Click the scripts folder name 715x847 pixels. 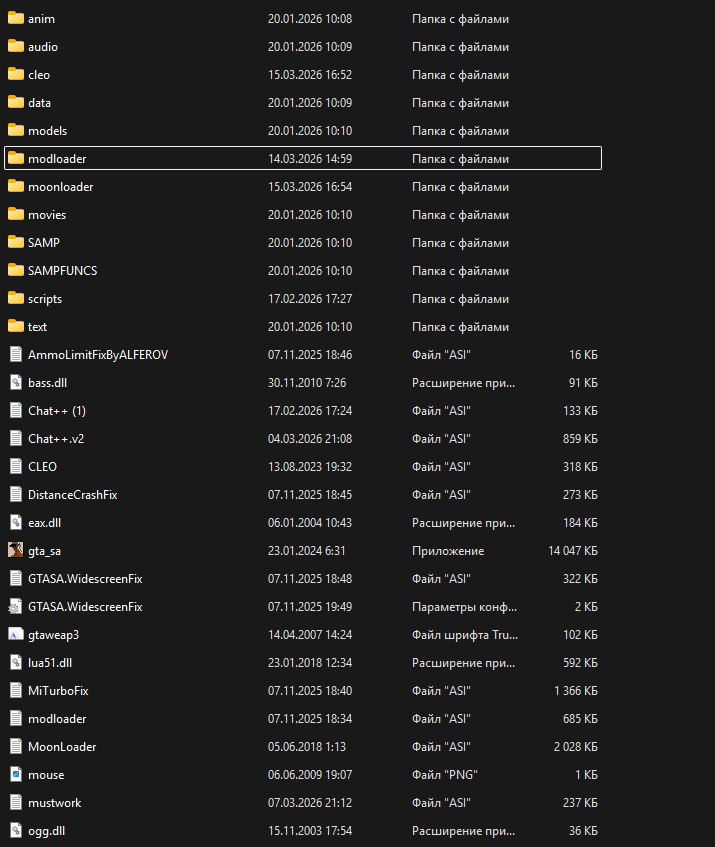click(44, 299)
